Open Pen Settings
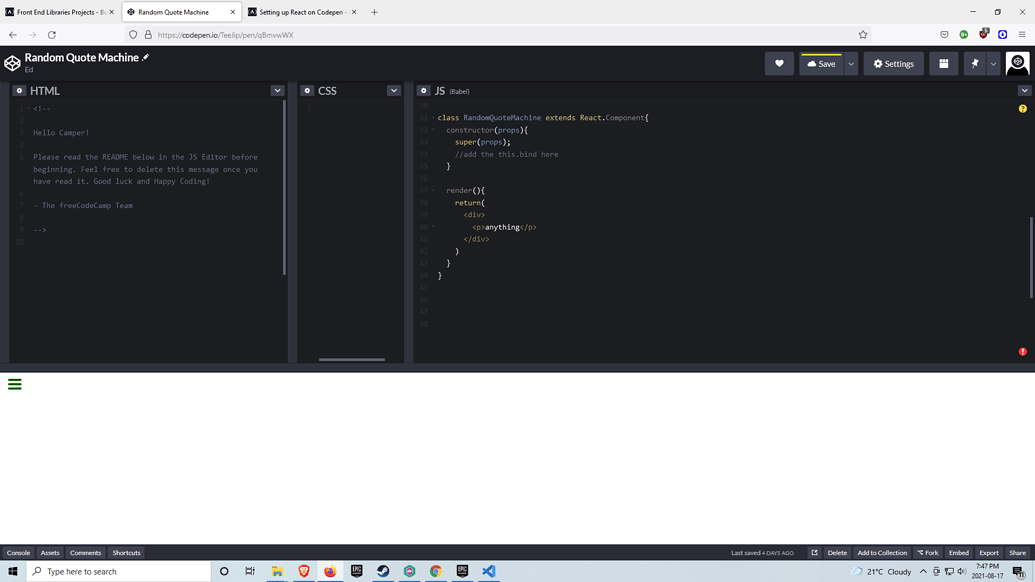Screen dimensions: 1035x582 click(x=893, y=63)
